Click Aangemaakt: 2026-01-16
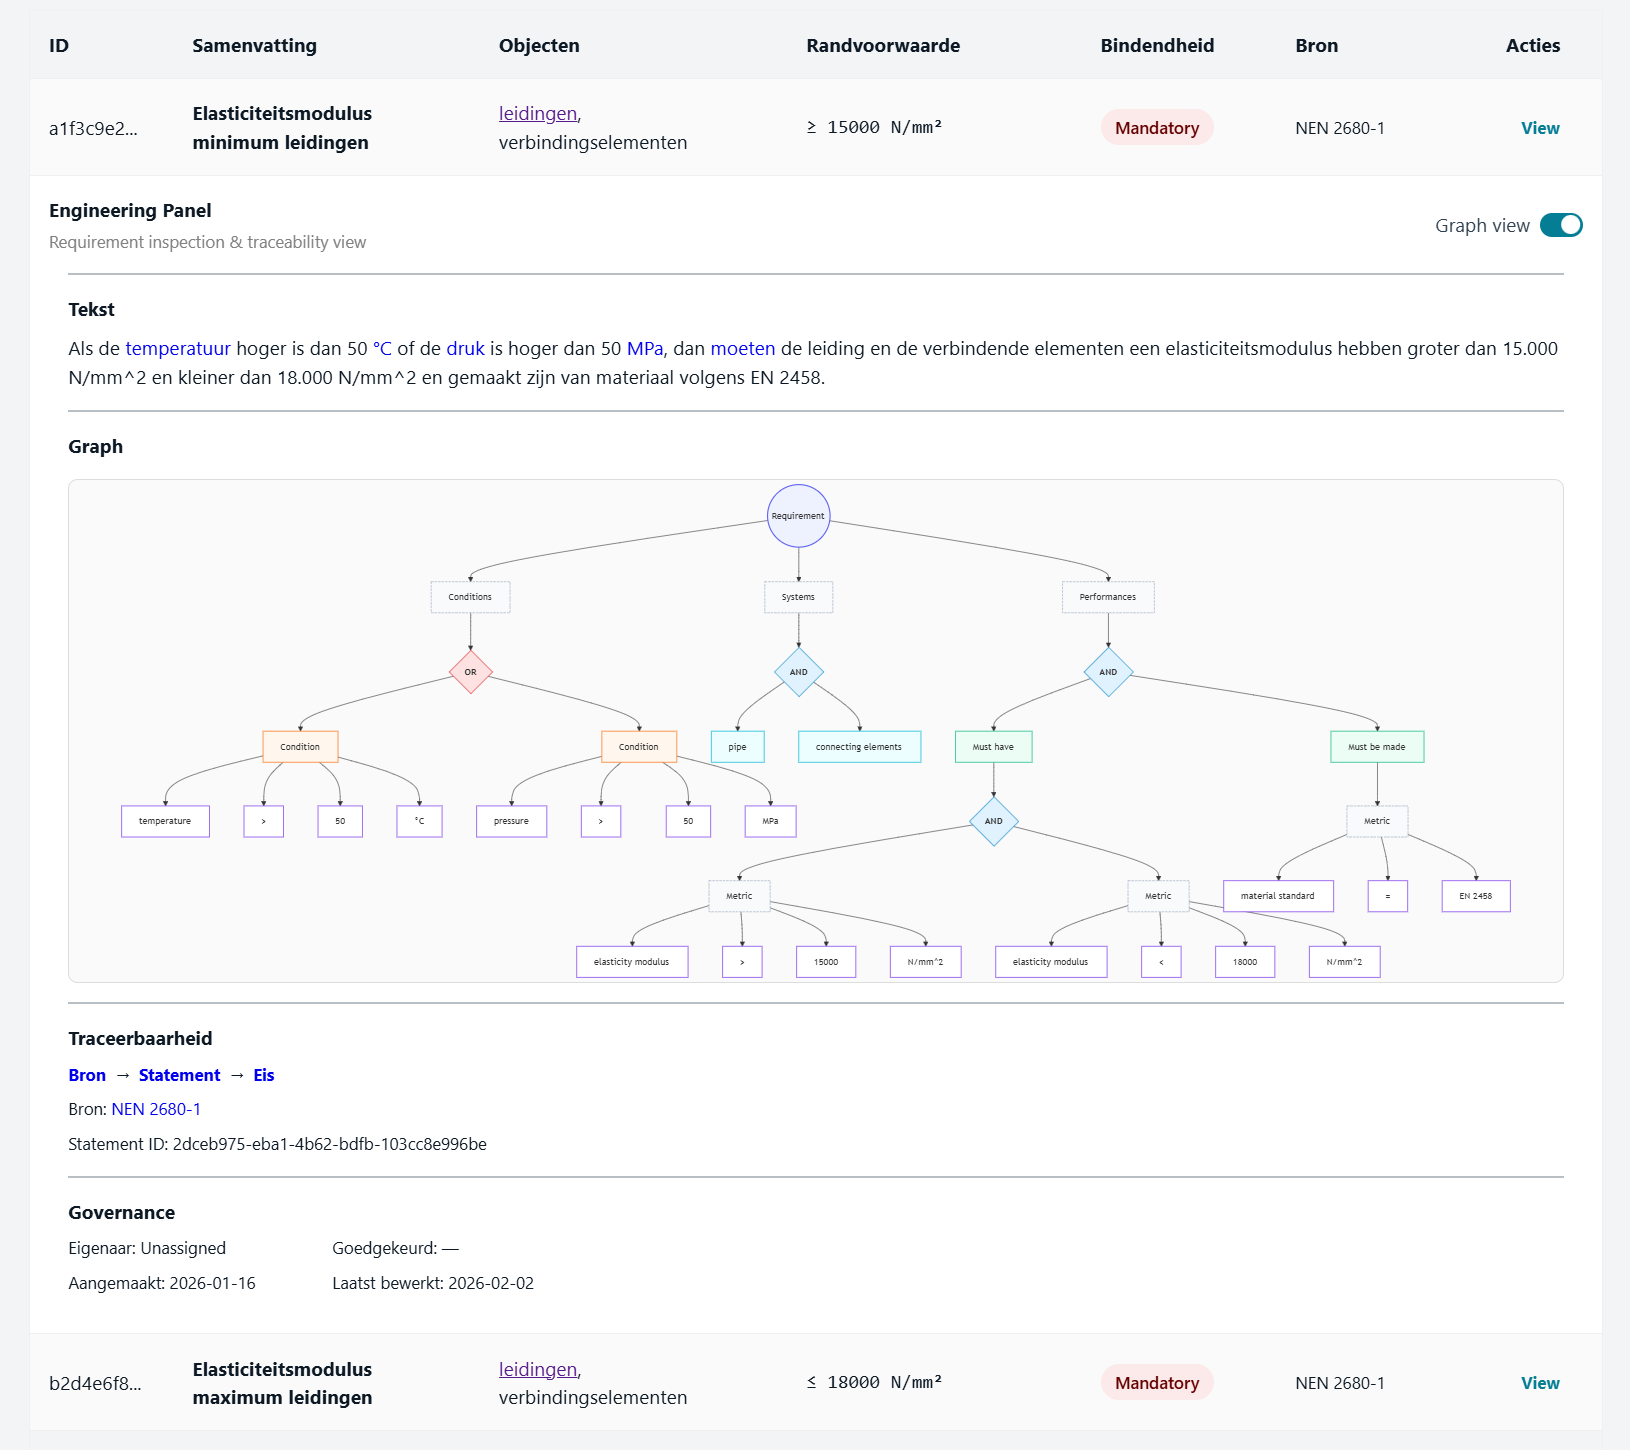This screenshot has width=1630, height=1450. (162, 1283)
